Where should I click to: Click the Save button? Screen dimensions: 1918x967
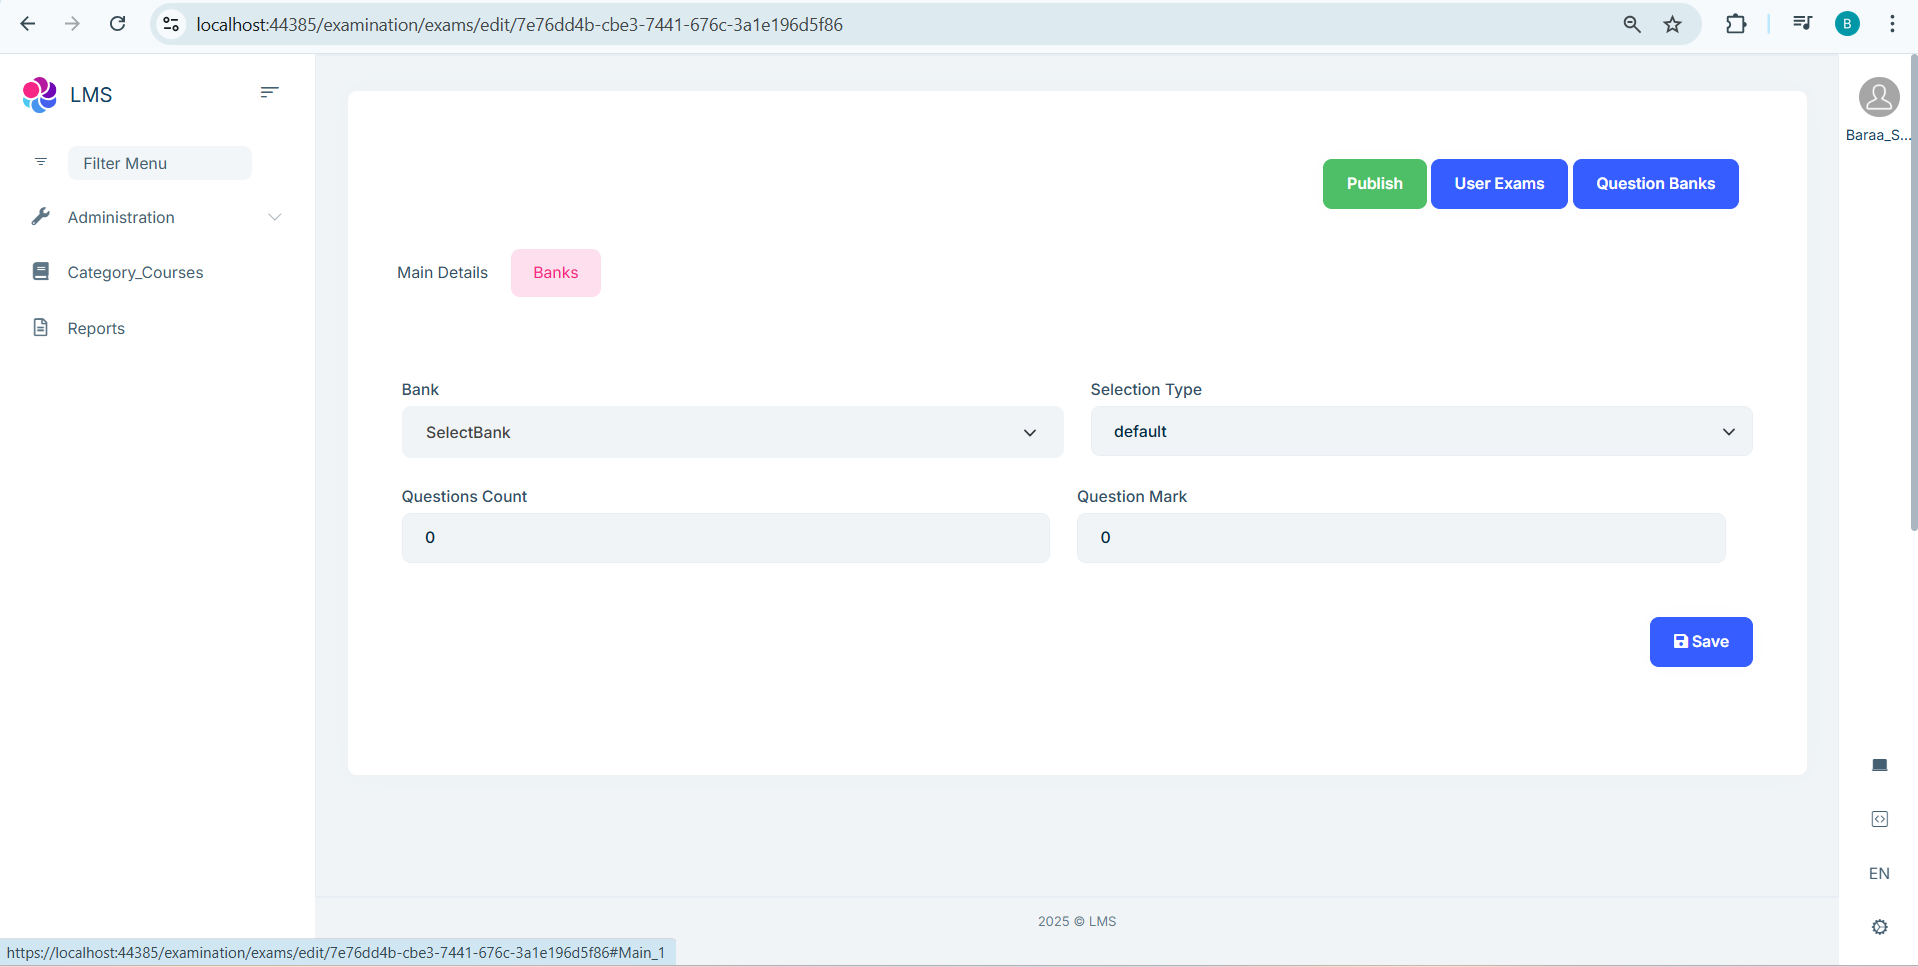[x=1701, y=642]
